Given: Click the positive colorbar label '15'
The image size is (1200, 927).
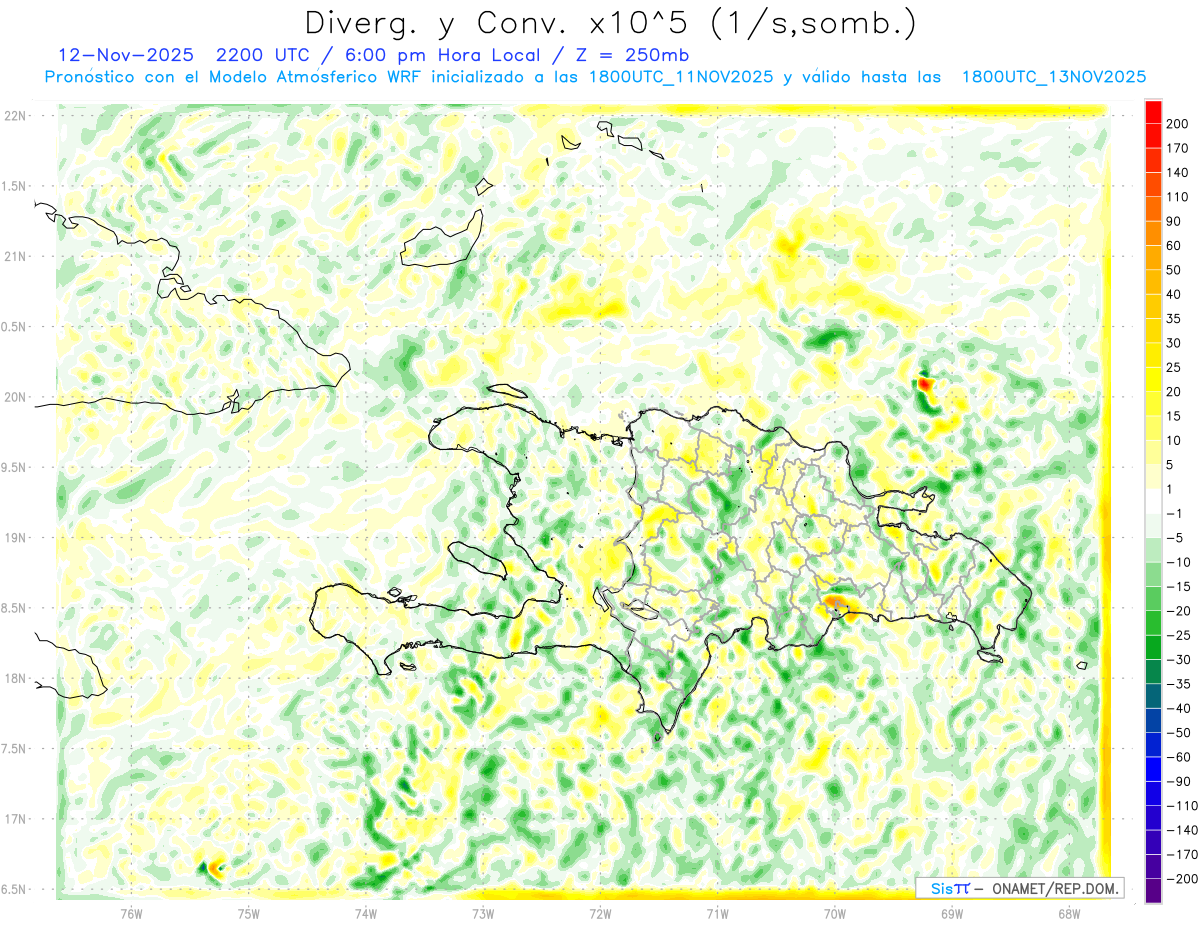Looking at the screenshot, I should coord(1175,416).
